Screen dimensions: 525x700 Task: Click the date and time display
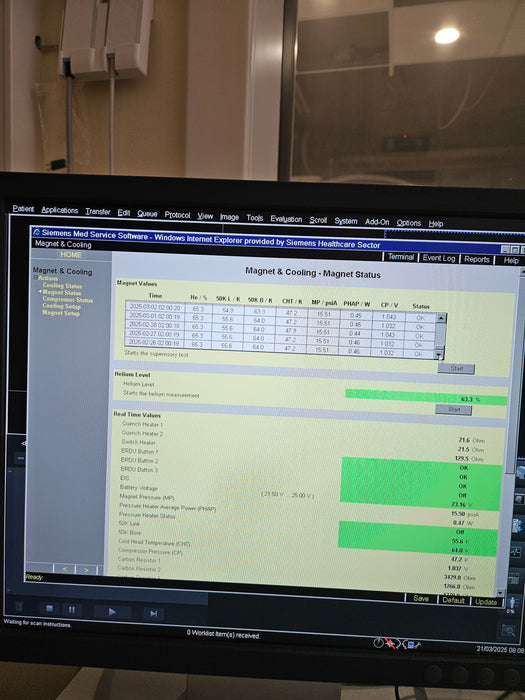click(x=500, y=650)
